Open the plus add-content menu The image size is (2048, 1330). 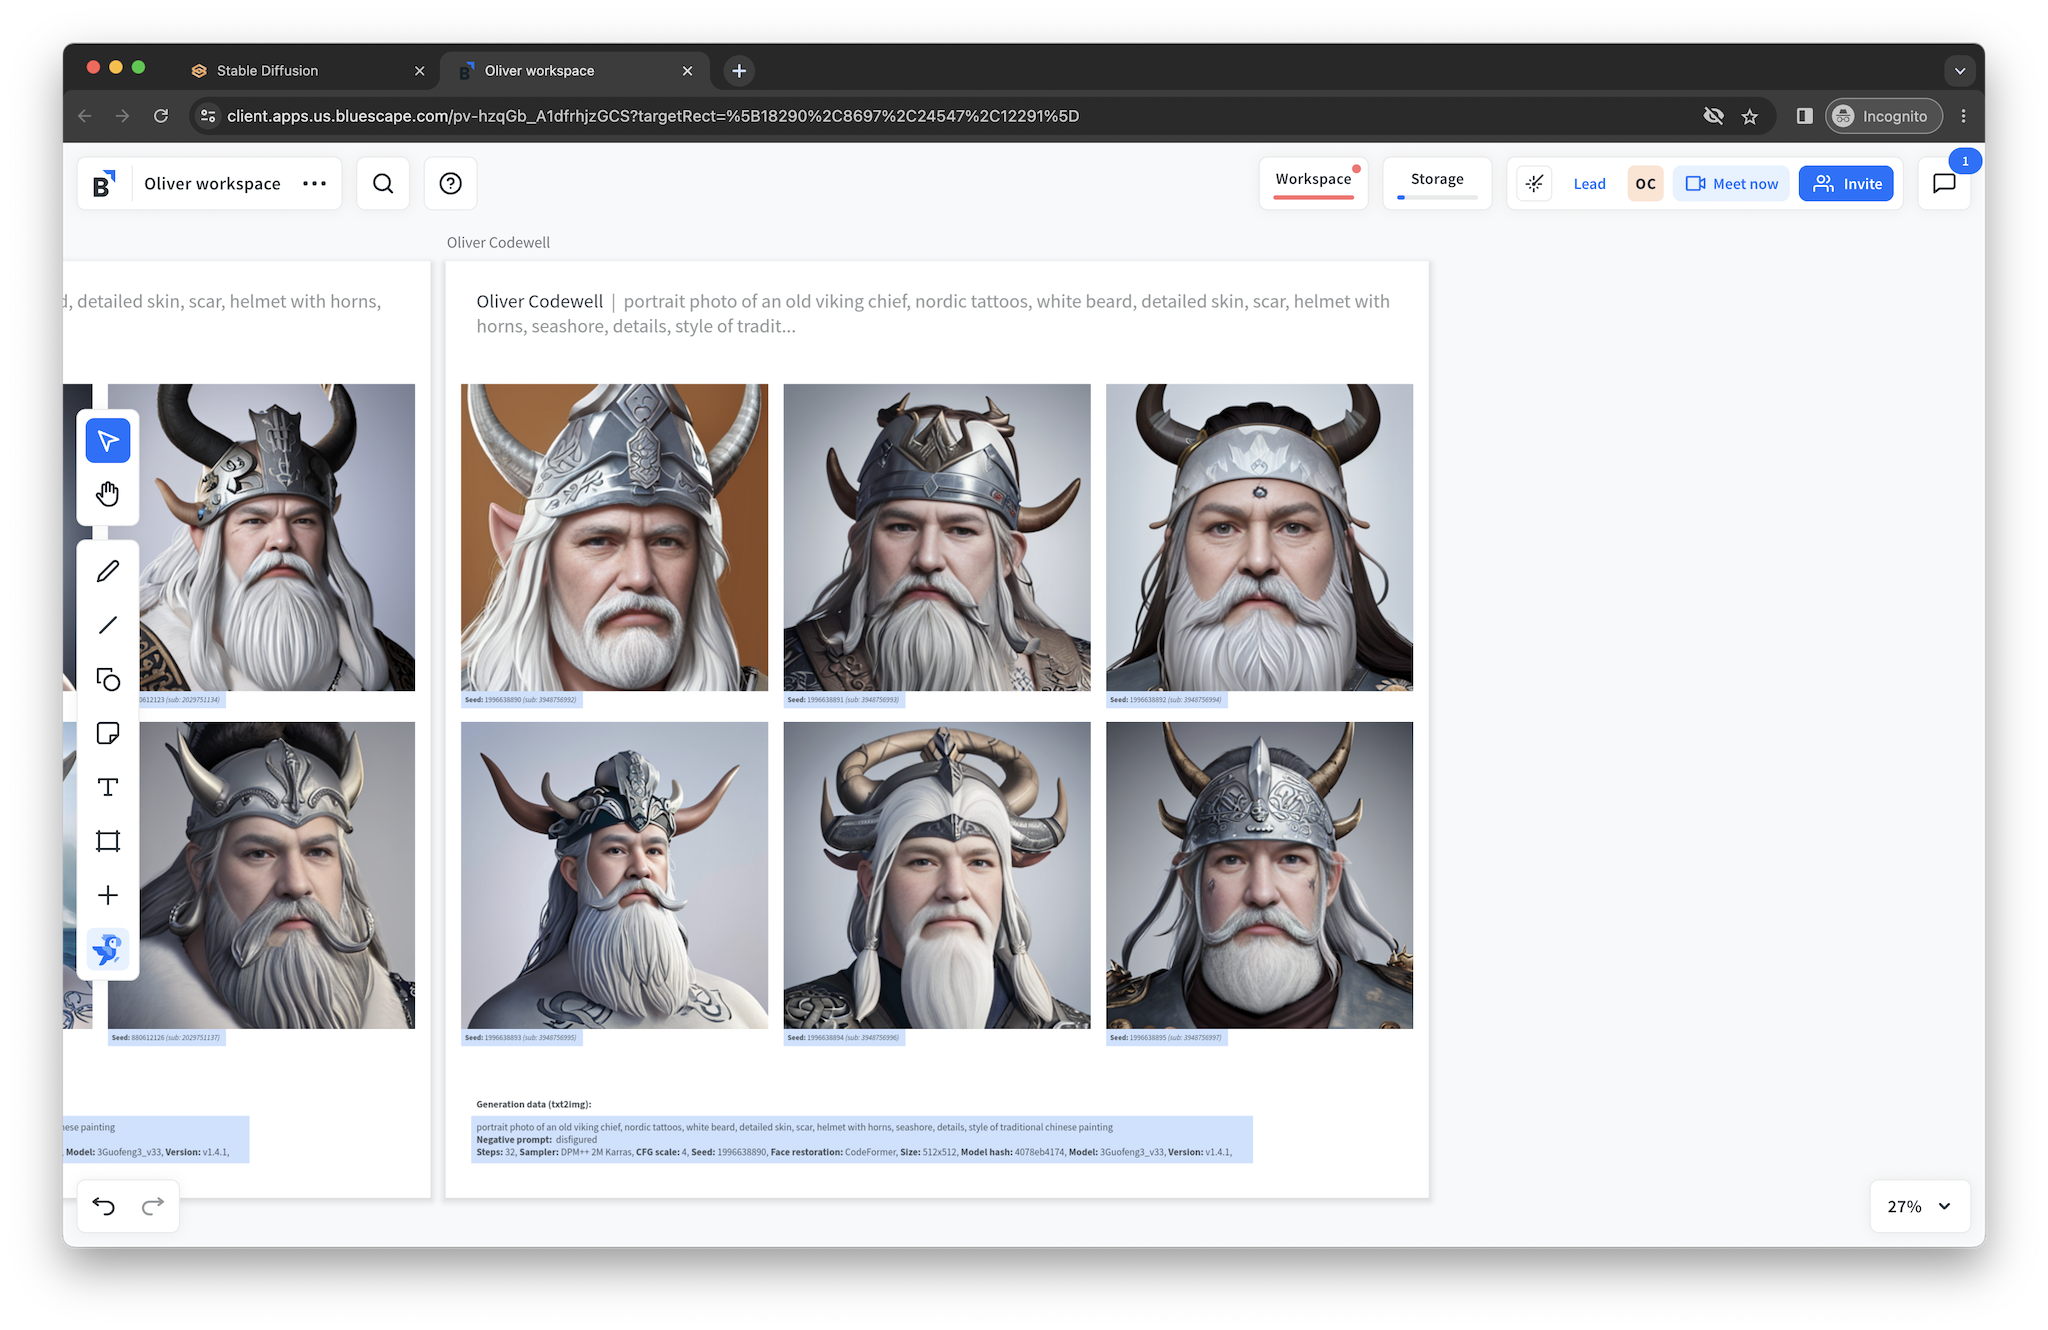(x=108, y=895)
